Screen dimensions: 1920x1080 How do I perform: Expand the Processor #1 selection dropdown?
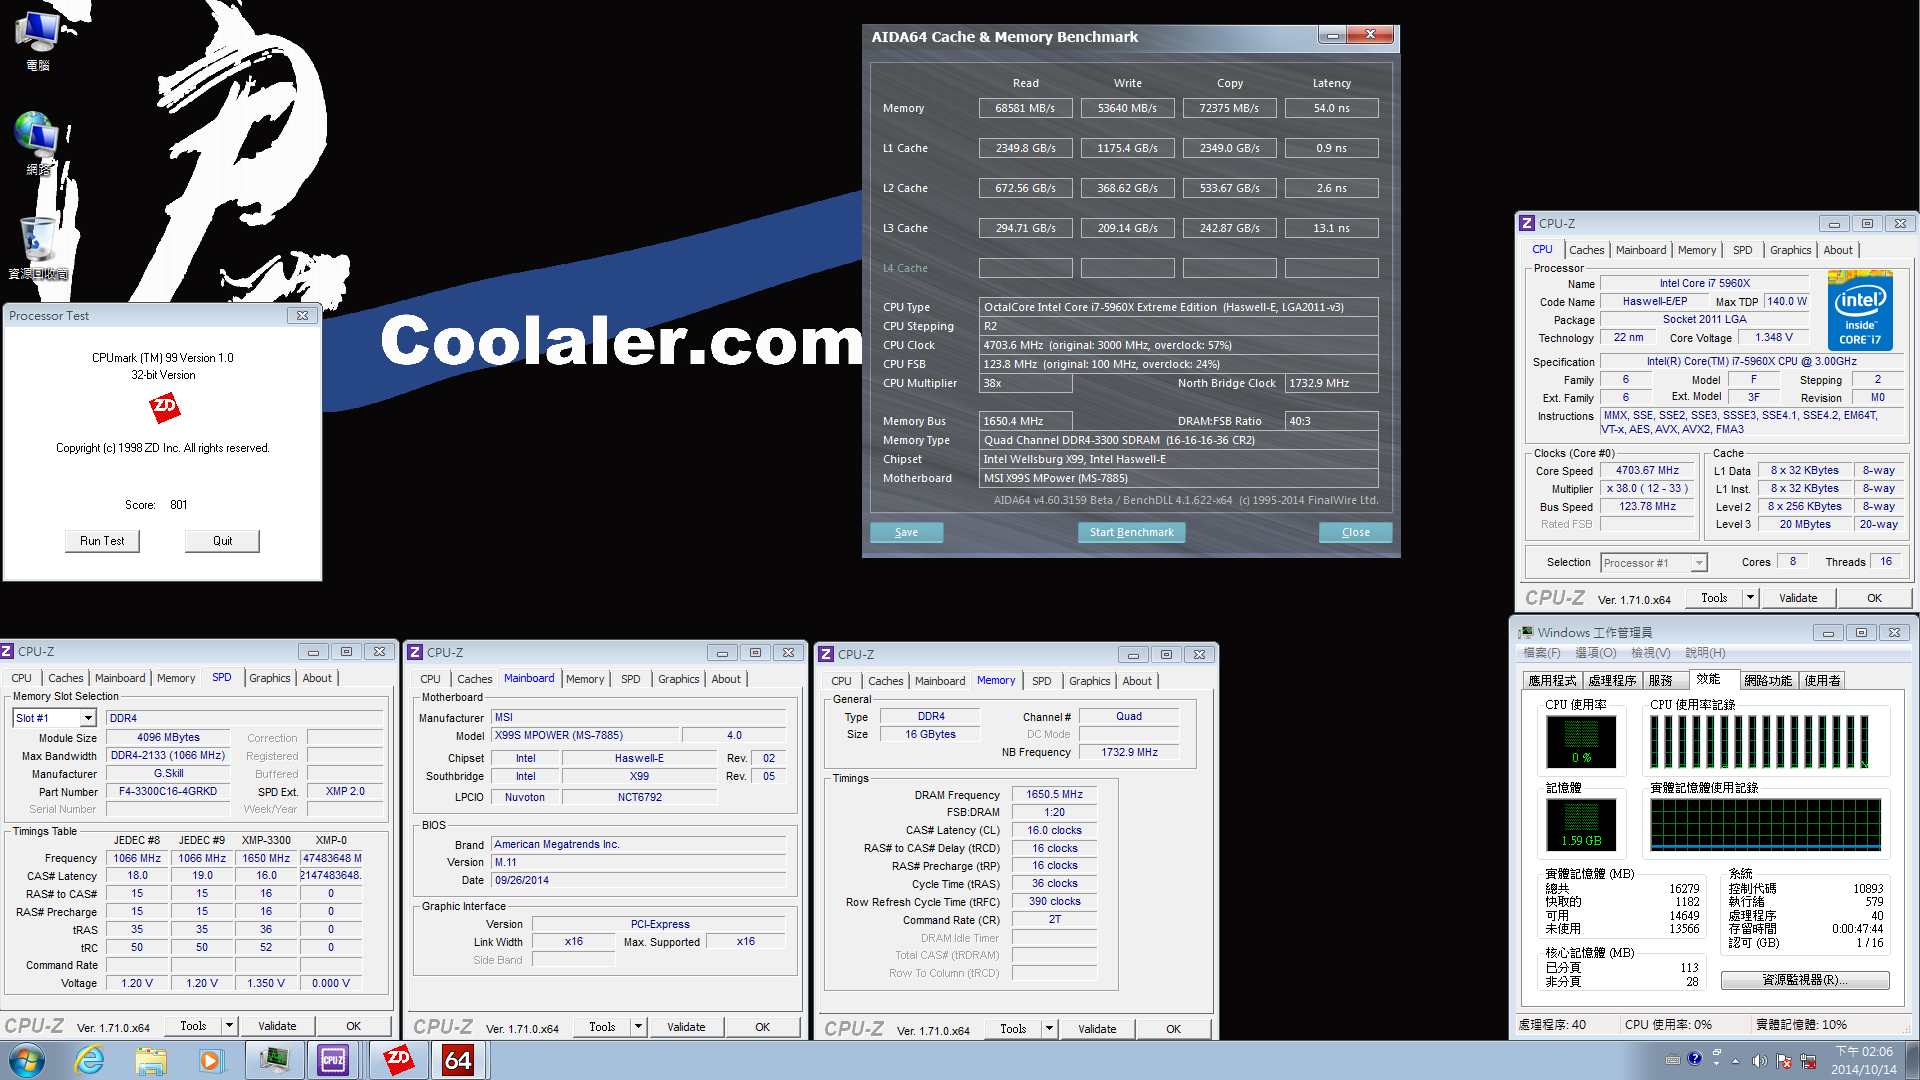pos(1699,563)
